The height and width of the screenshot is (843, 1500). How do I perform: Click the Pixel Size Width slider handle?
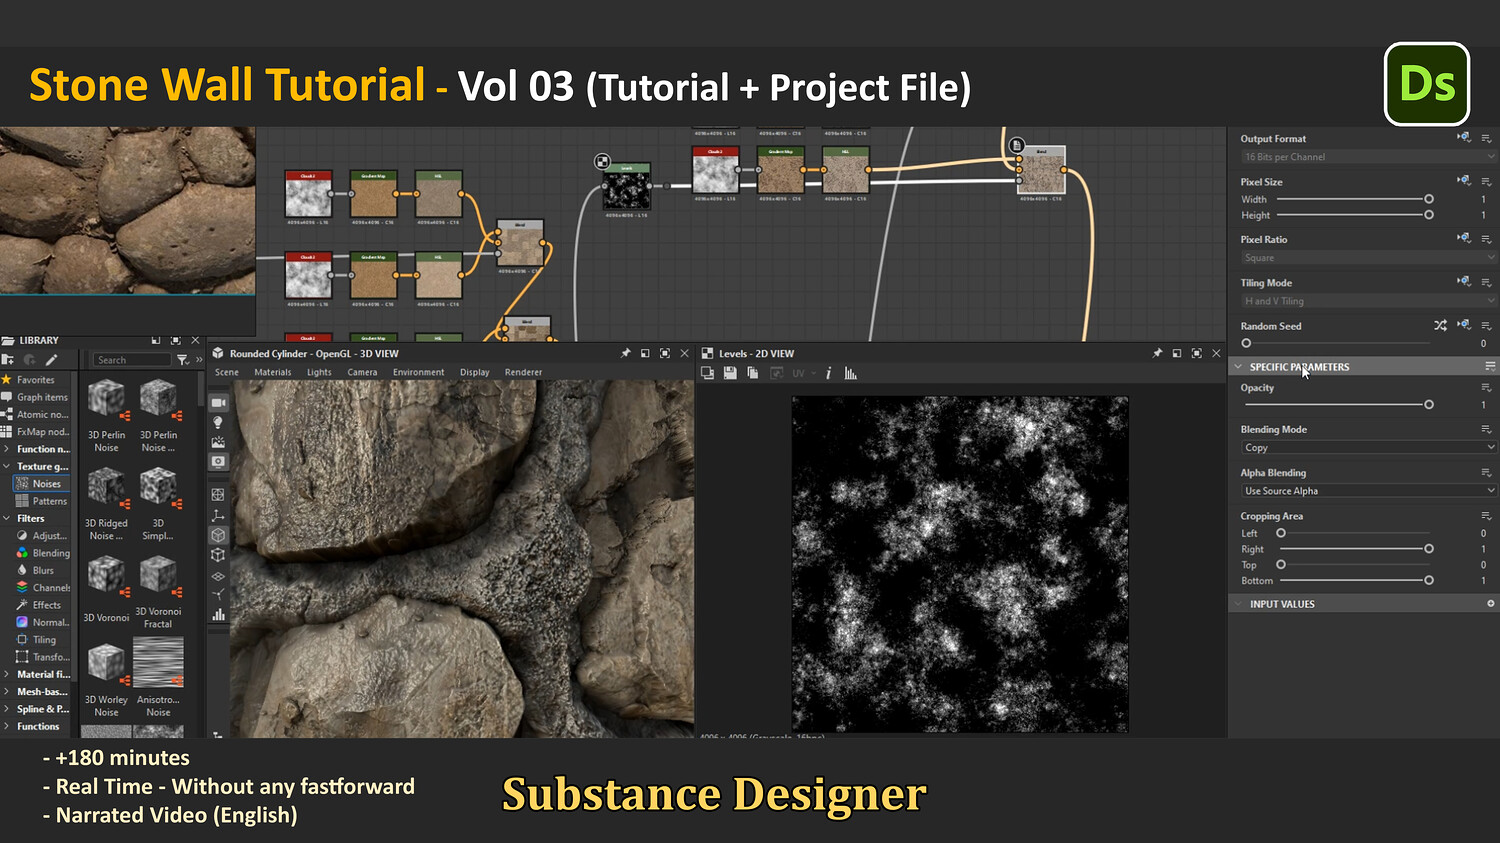coord(1429,199)
